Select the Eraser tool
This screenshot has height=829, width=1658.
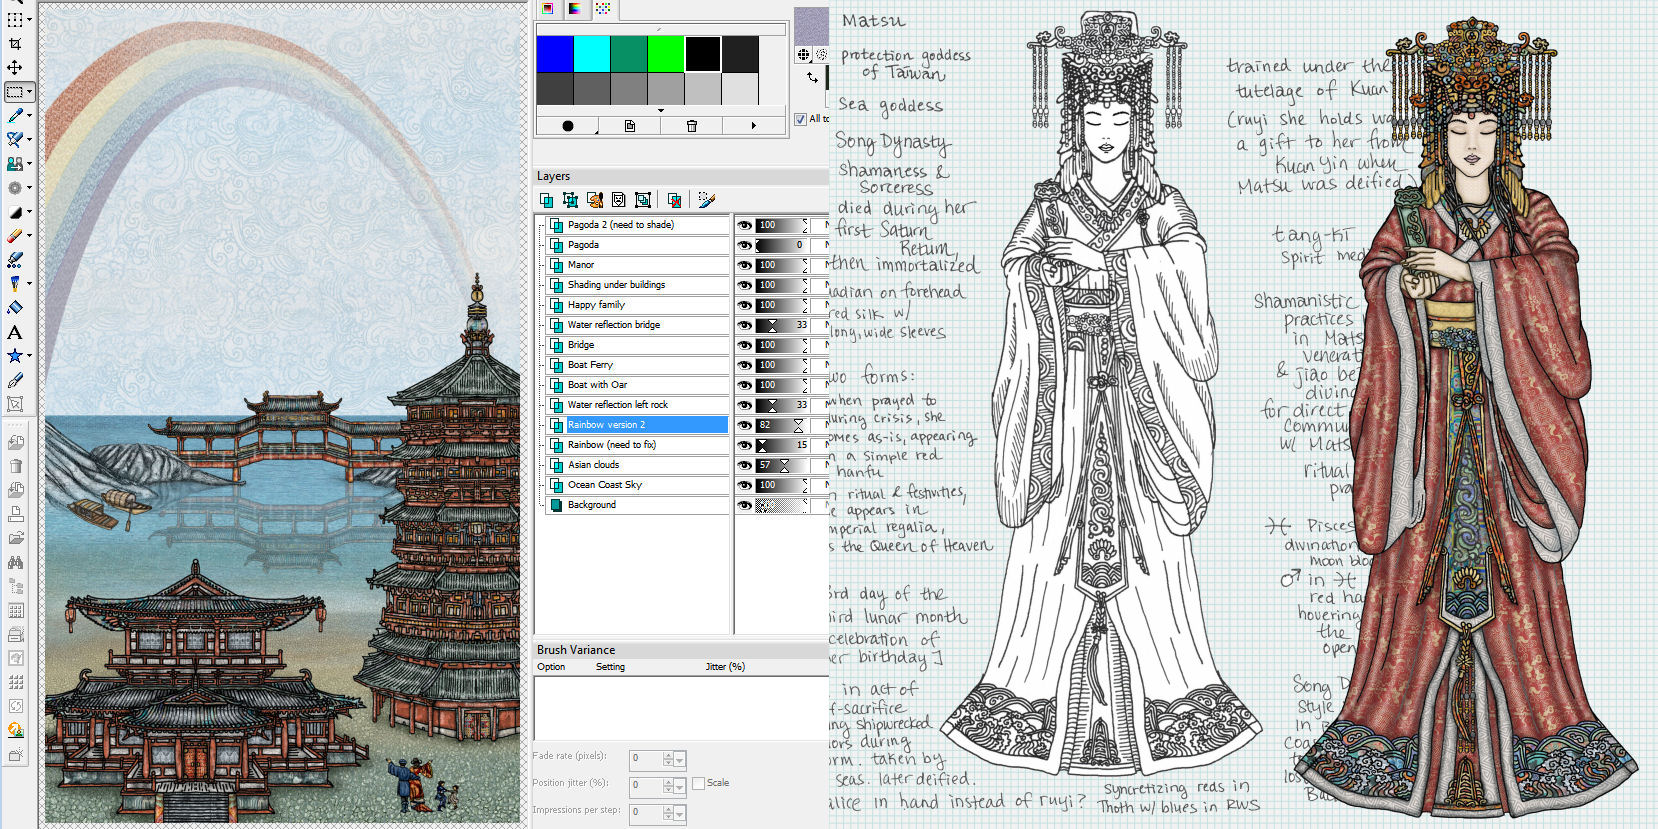(15, 236)
